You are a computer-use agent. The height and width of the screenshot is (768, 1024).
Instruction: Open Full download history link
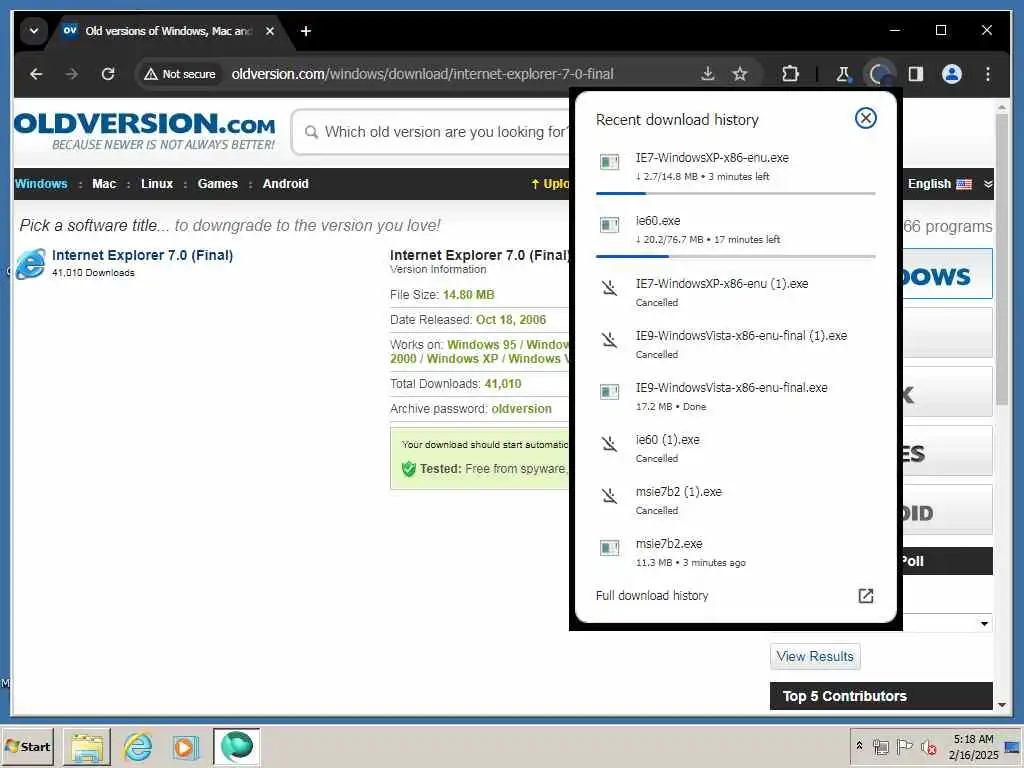coord(652,596)
